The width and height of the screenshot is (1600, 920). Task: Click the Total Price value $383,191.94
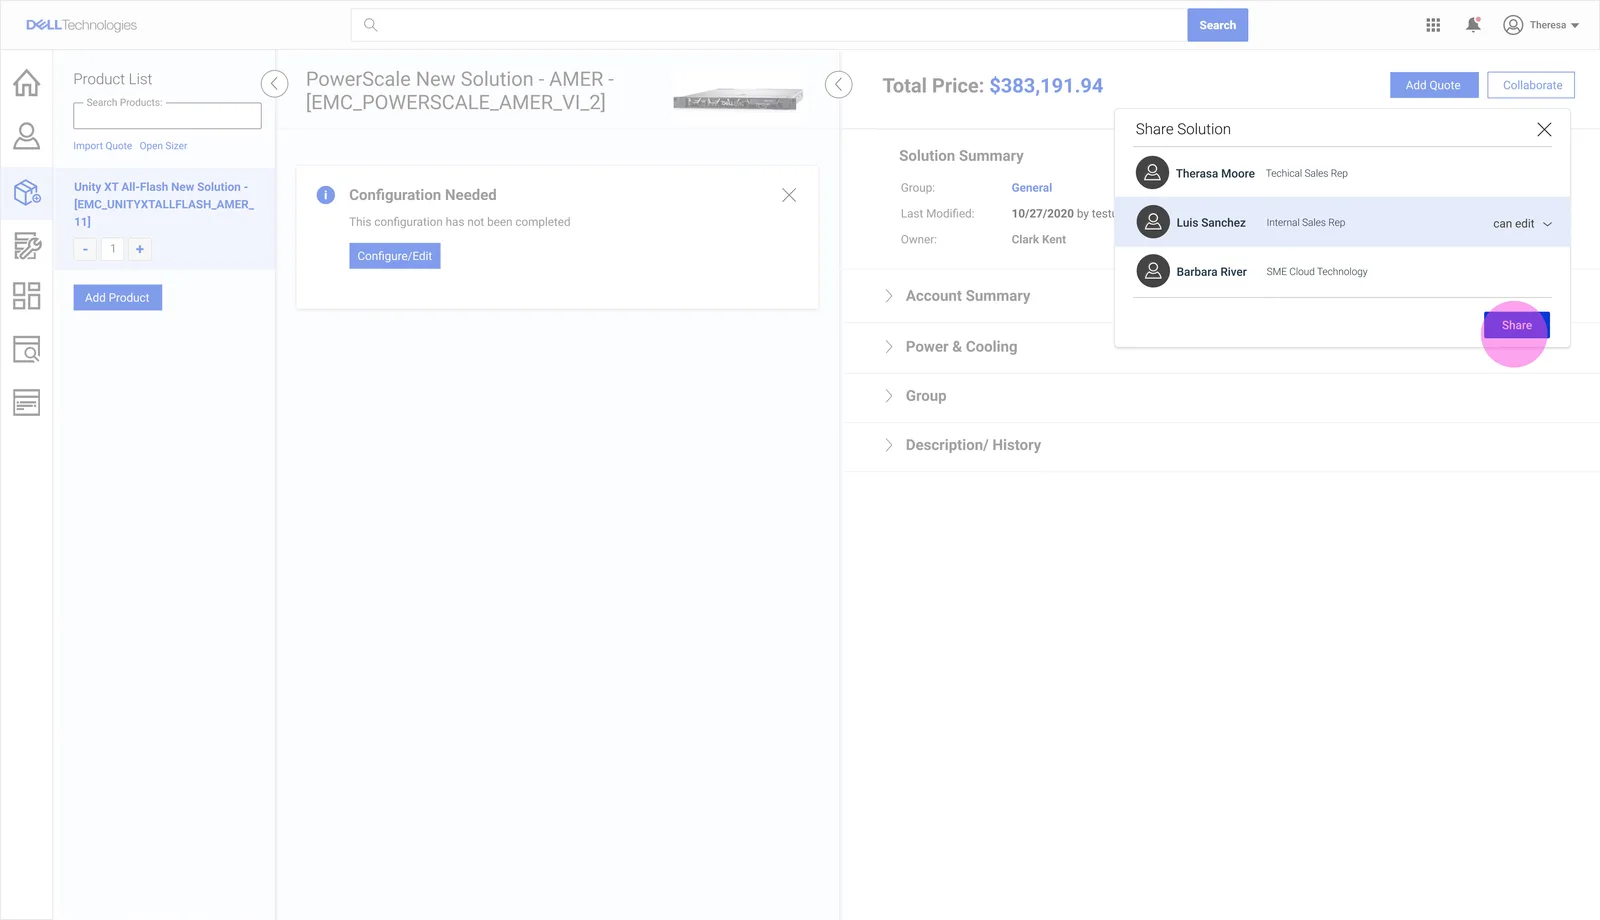pos(1046,86)
